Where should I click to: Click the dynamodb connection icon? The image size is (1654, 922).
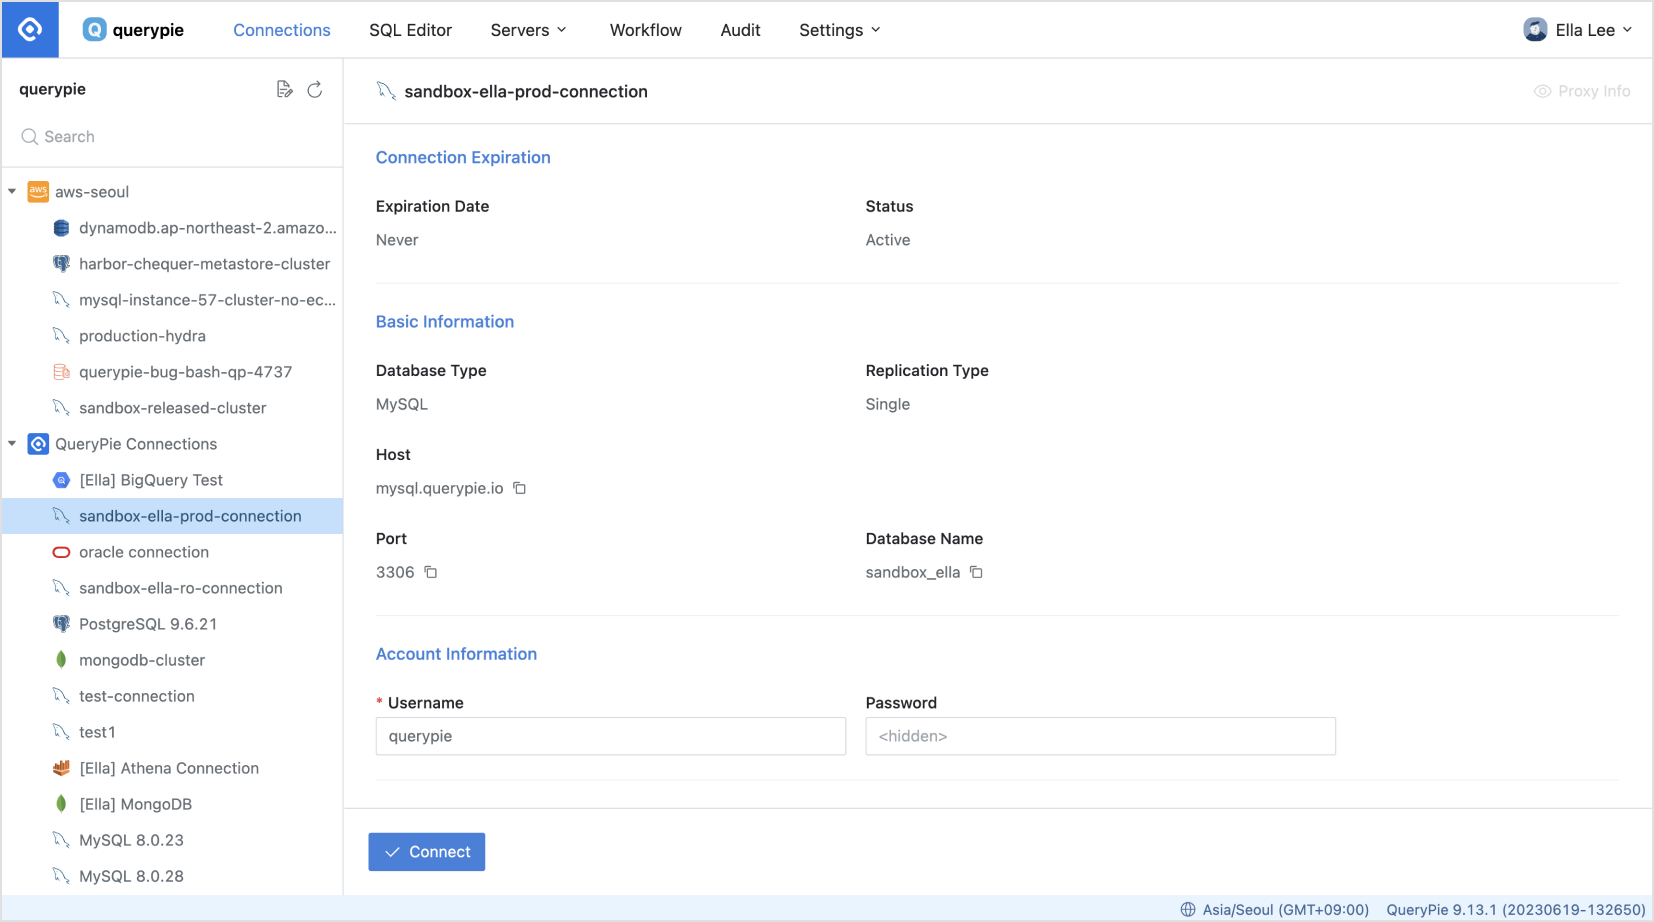(61, 228)
